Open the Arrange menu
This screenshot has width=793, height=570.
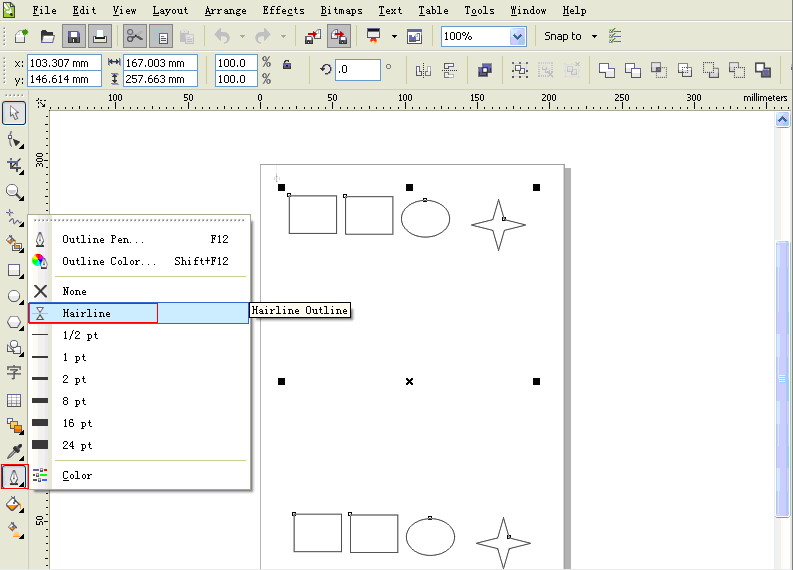pos(226,10)
